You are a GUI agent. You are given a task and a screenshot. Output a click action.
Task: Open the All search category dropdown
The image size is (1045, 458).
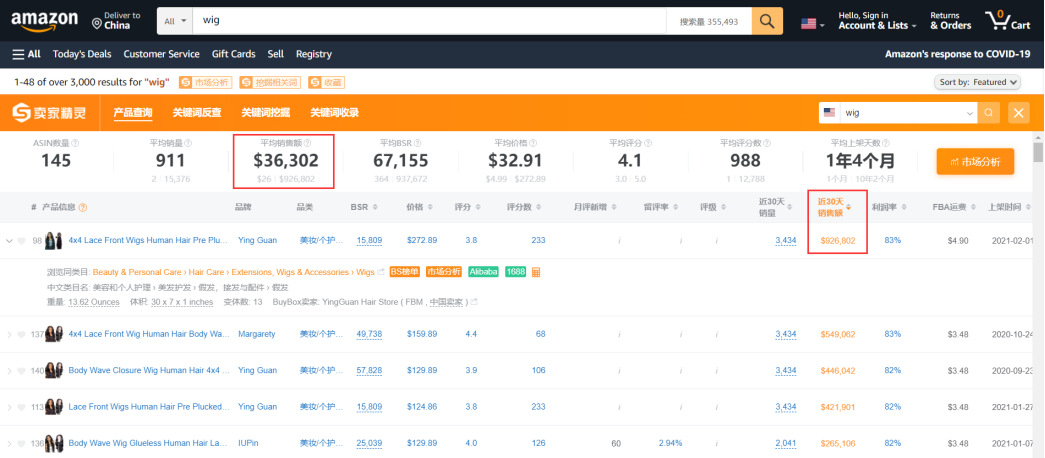(175, 21)
